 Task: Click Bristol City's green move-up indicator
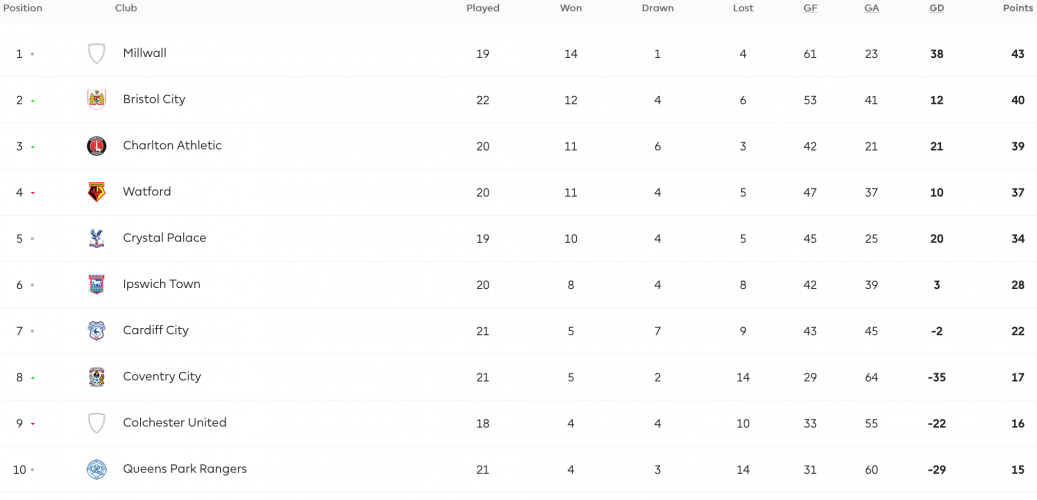click(32, 101)
